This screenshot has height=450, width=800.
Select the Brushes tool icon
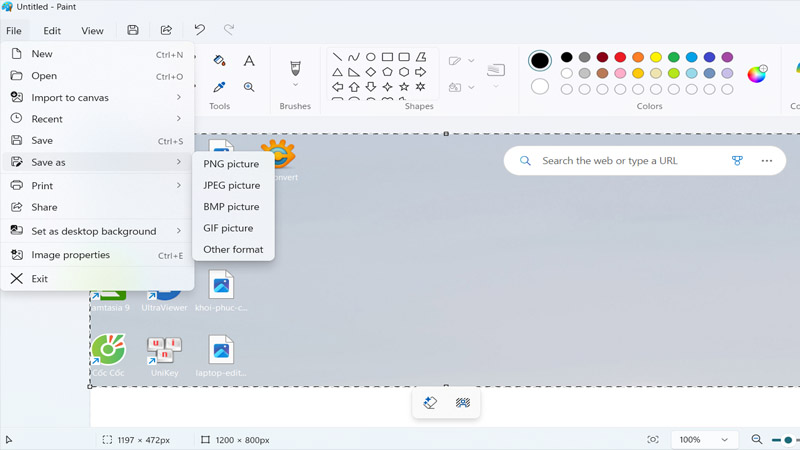point(295,68)
